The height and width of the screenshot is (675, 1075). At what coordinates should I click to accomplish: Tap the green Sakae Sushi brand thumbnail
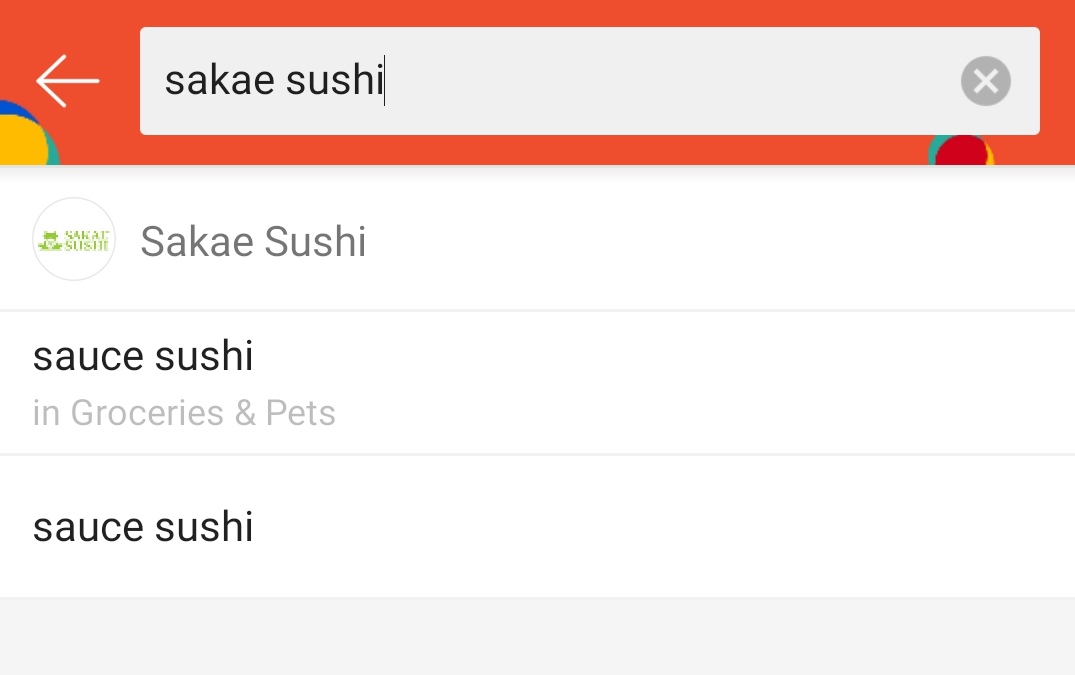pyautogui.click(x=74, y=240)
